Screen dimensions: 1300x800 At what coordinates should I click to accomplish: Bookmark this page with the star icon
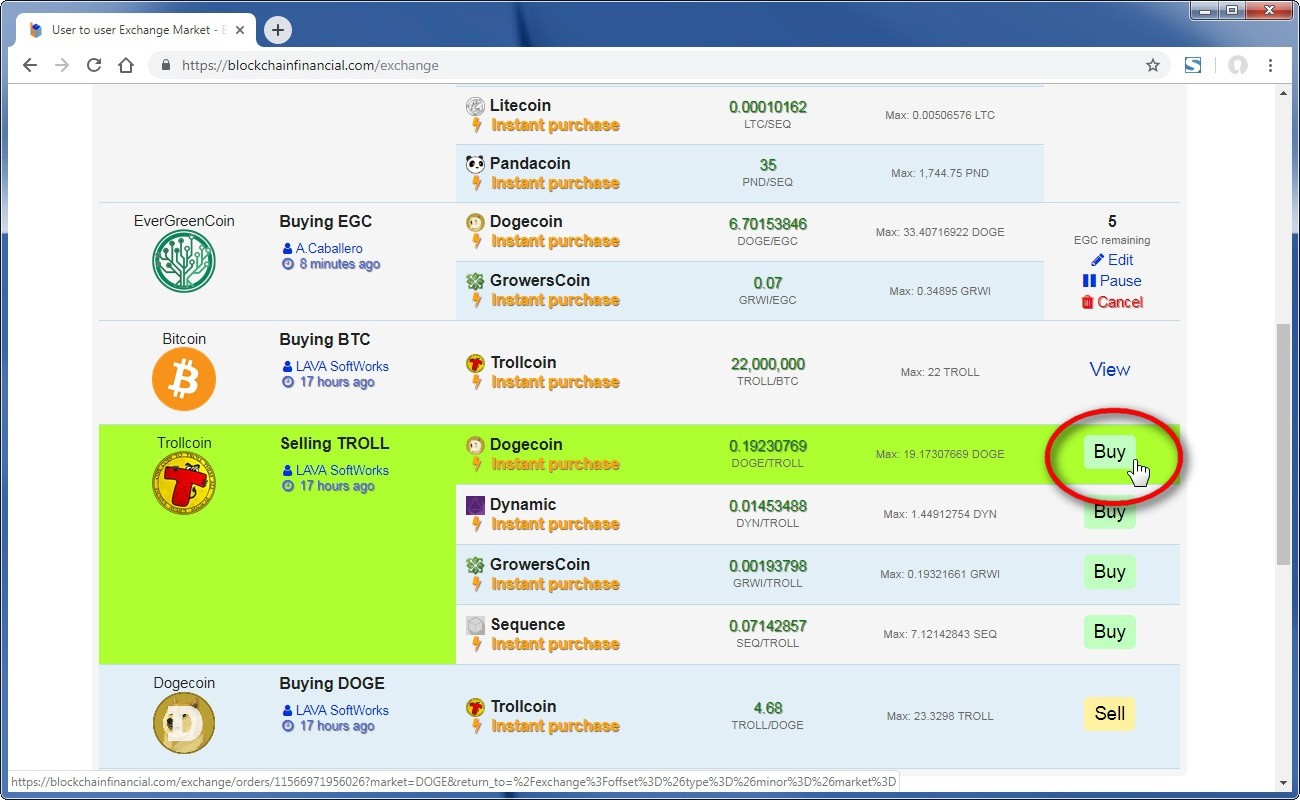1152,65
